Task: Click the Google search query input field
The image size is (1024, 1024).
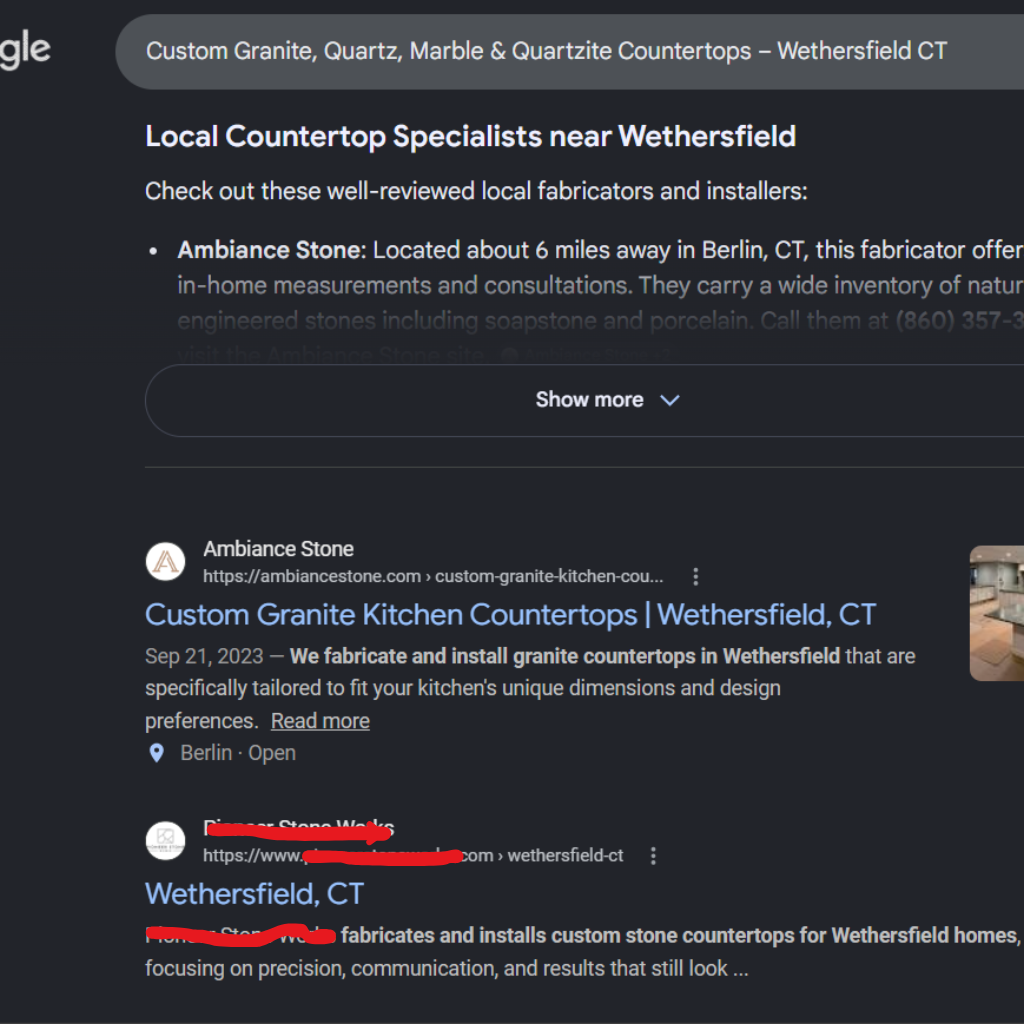Action: [569, 52]
